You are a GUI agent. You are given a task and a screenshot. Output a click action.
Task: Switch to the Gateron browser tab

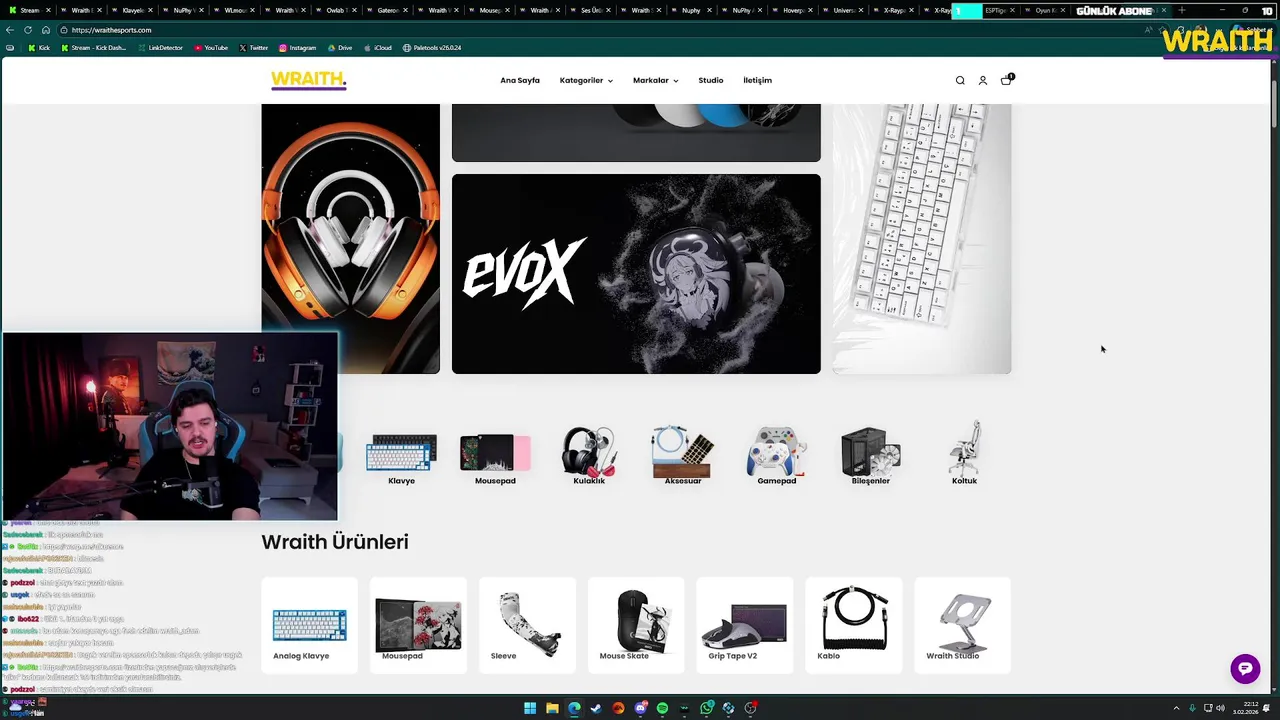tap(387, 10)
